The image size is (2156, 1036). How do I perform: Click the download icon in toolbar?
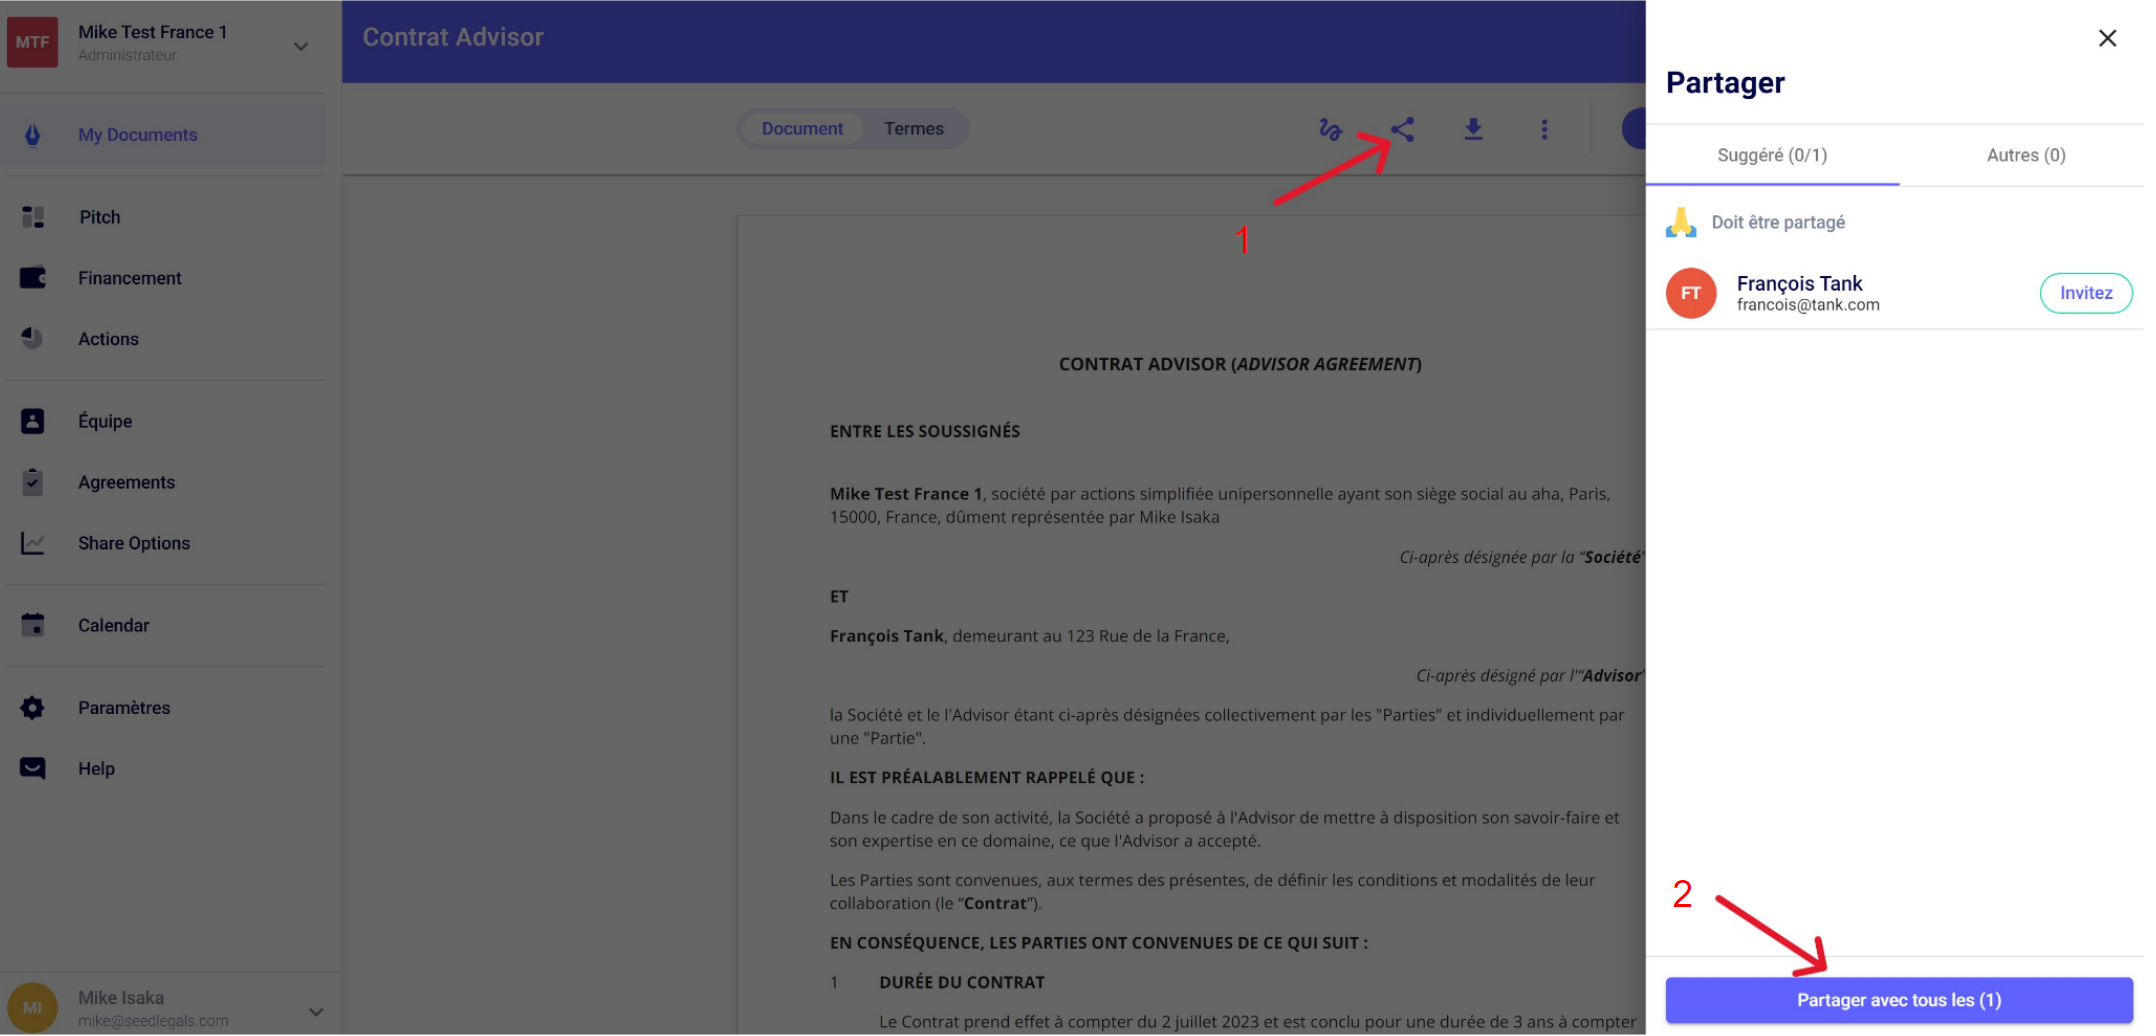[x=1473, y=130]
